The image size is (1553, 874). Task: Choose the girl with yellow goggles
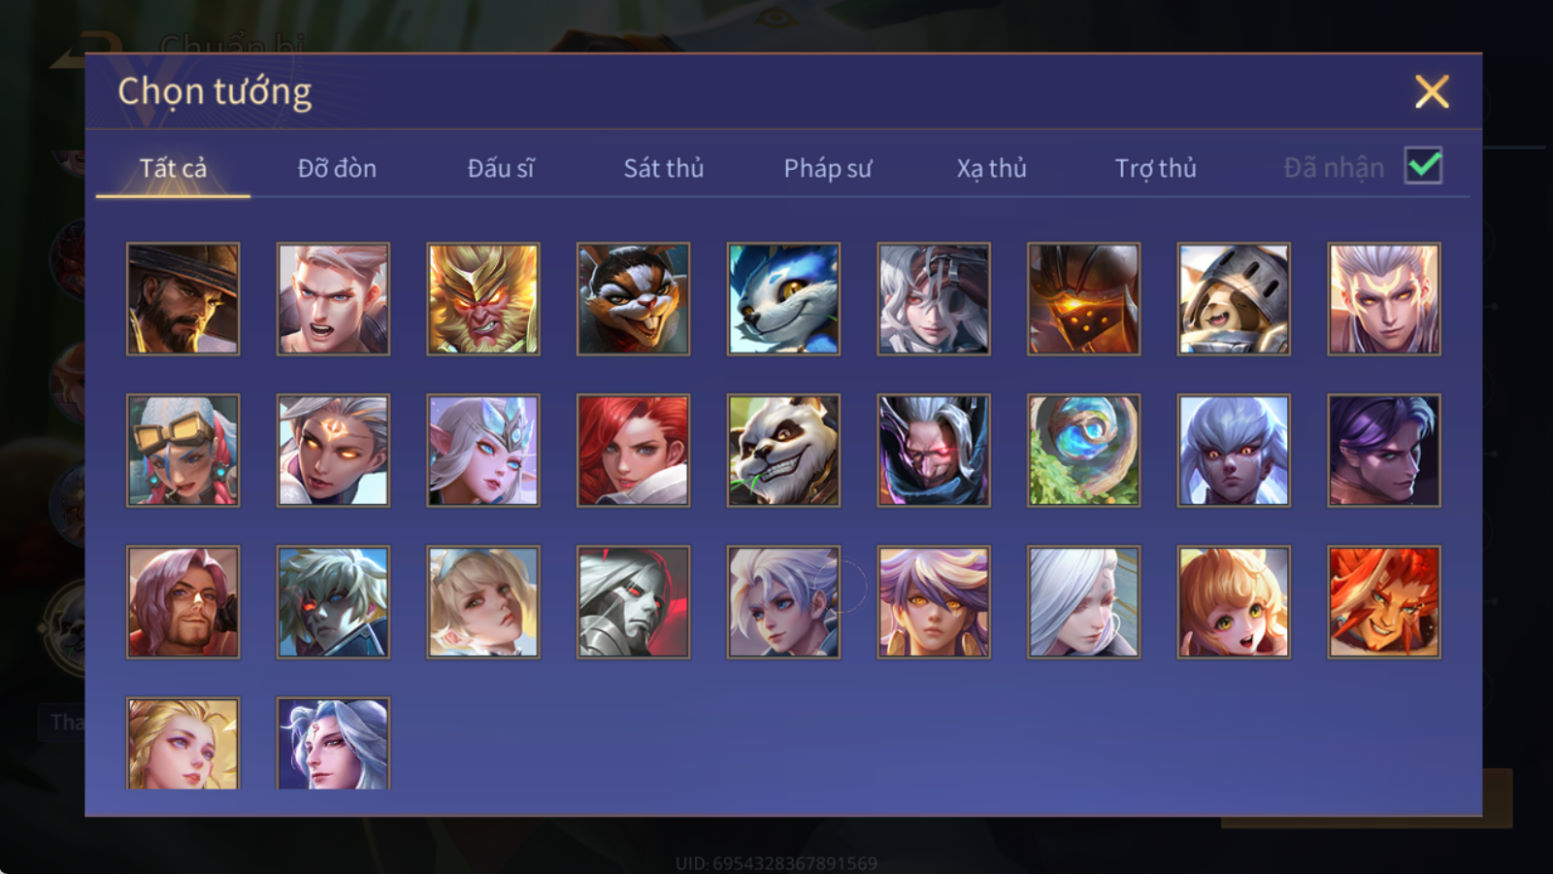183,450
